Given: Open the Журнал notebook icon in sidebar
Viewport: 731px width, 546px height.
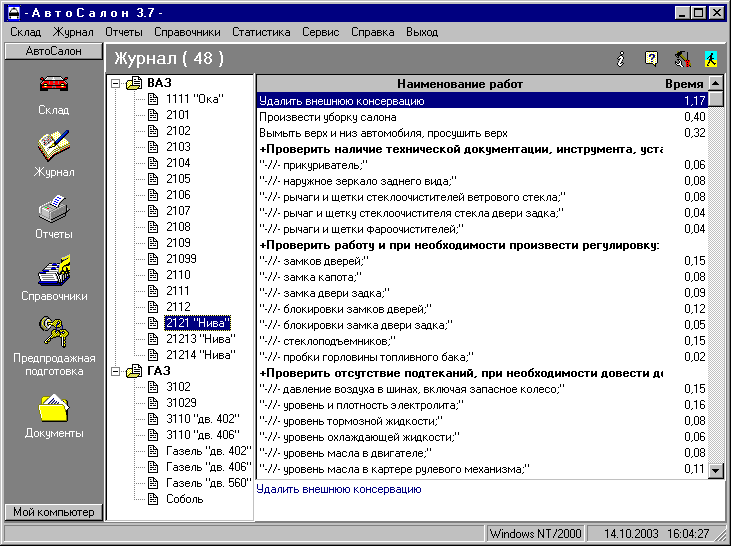Looking at the screenshot, I should coord(53,147).
